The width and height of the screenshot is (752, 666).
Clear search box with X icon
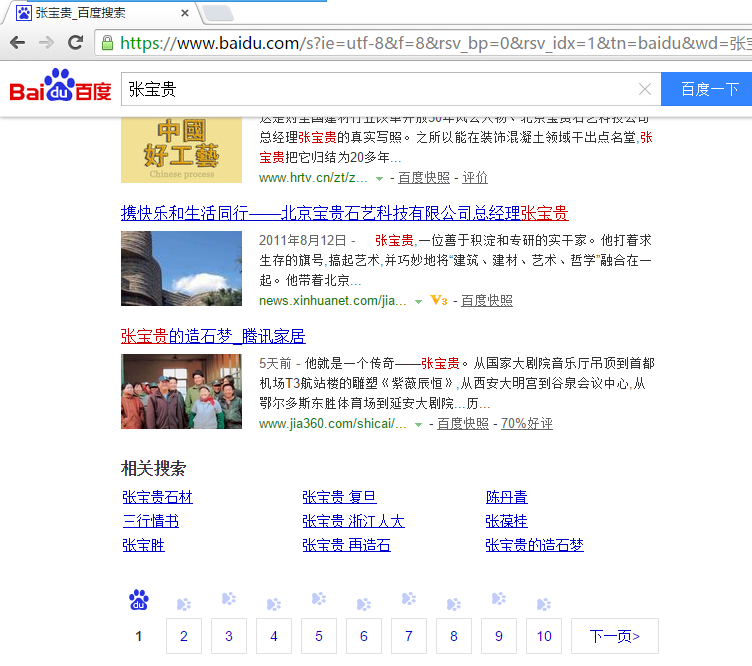pos(645,89)
